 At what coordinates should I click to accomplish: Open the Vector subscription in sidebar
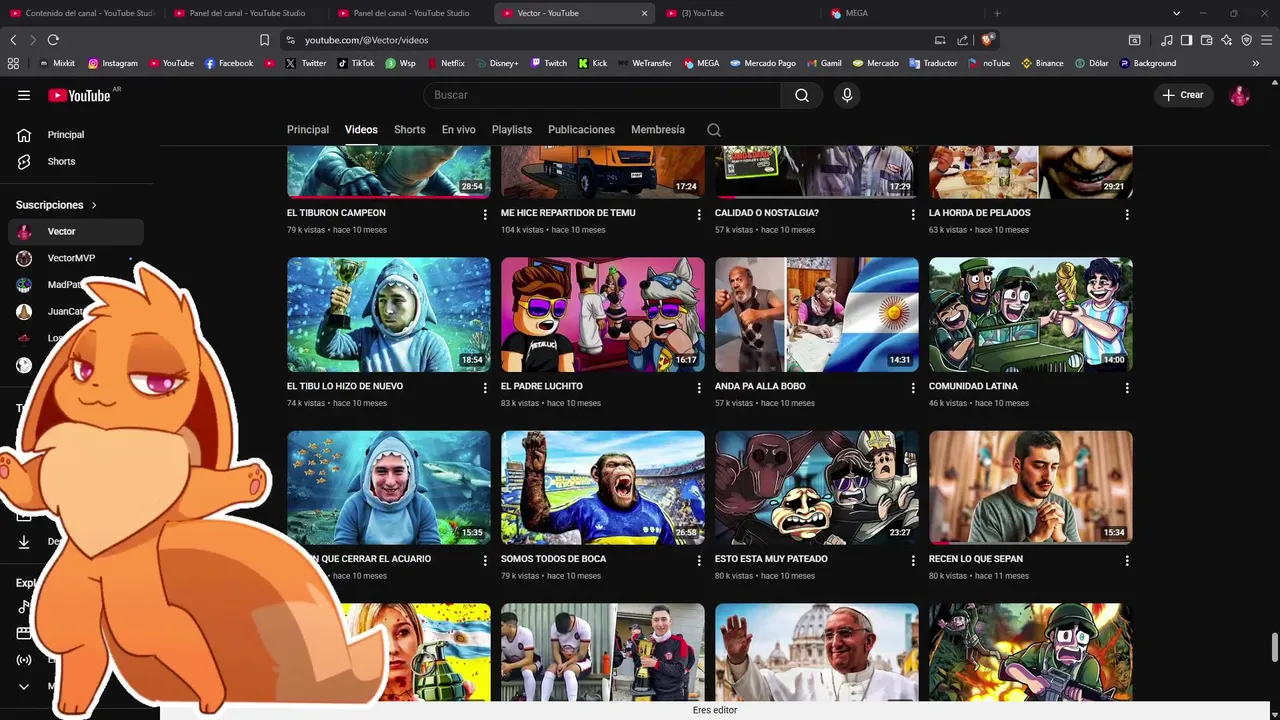point(76,231)
